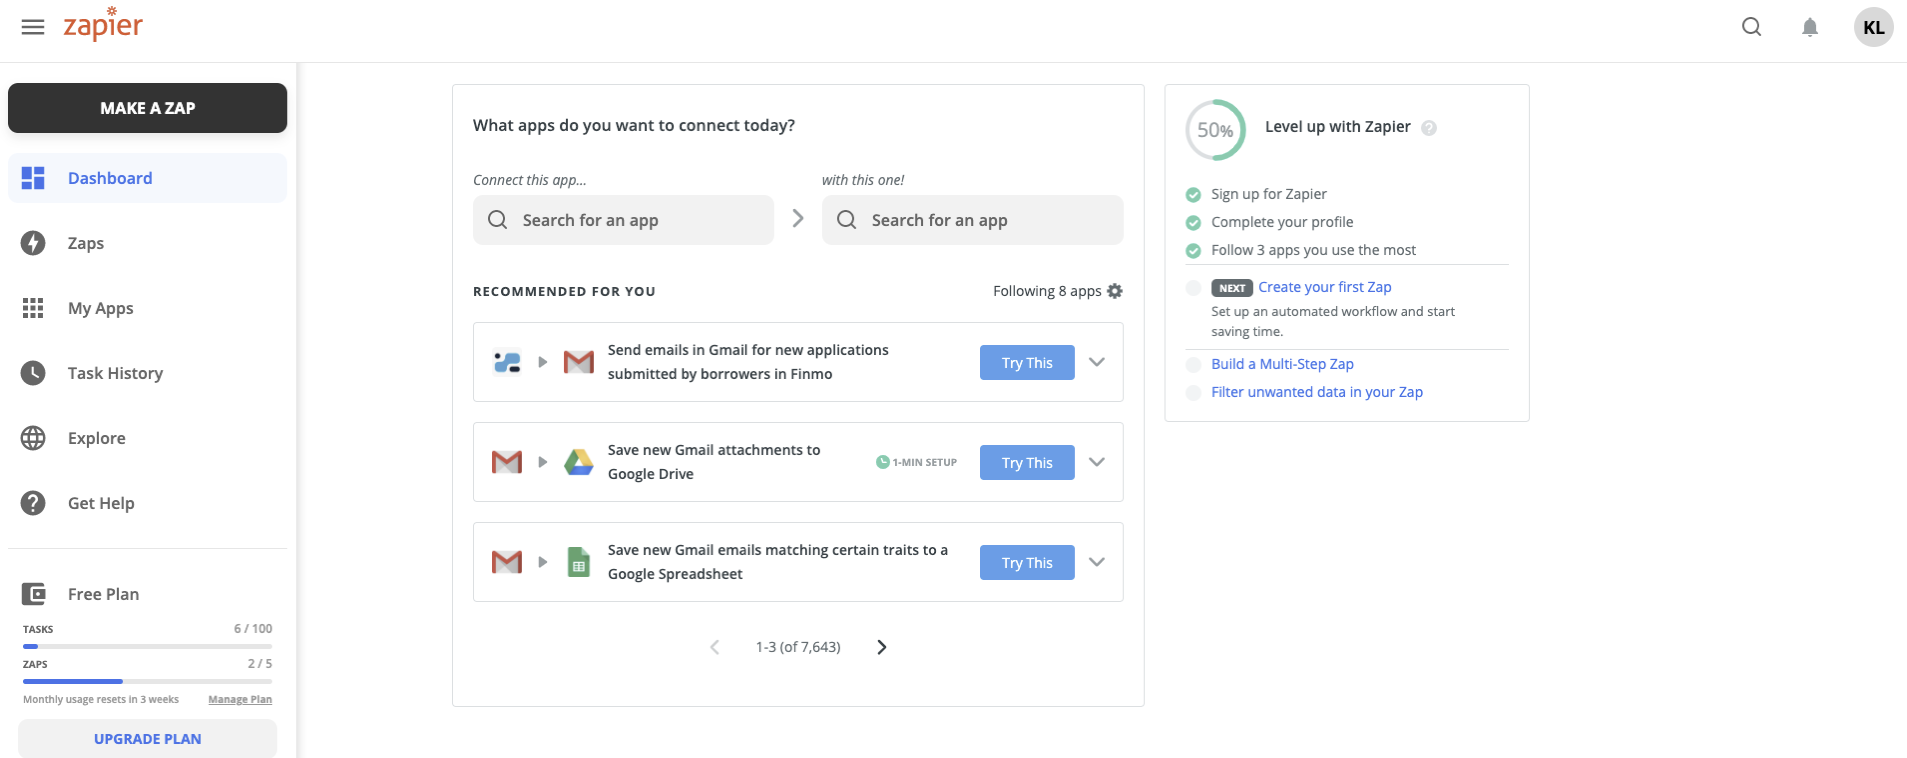Click the '1-3 (of 7,643)' pagination text

click(798, 647)
